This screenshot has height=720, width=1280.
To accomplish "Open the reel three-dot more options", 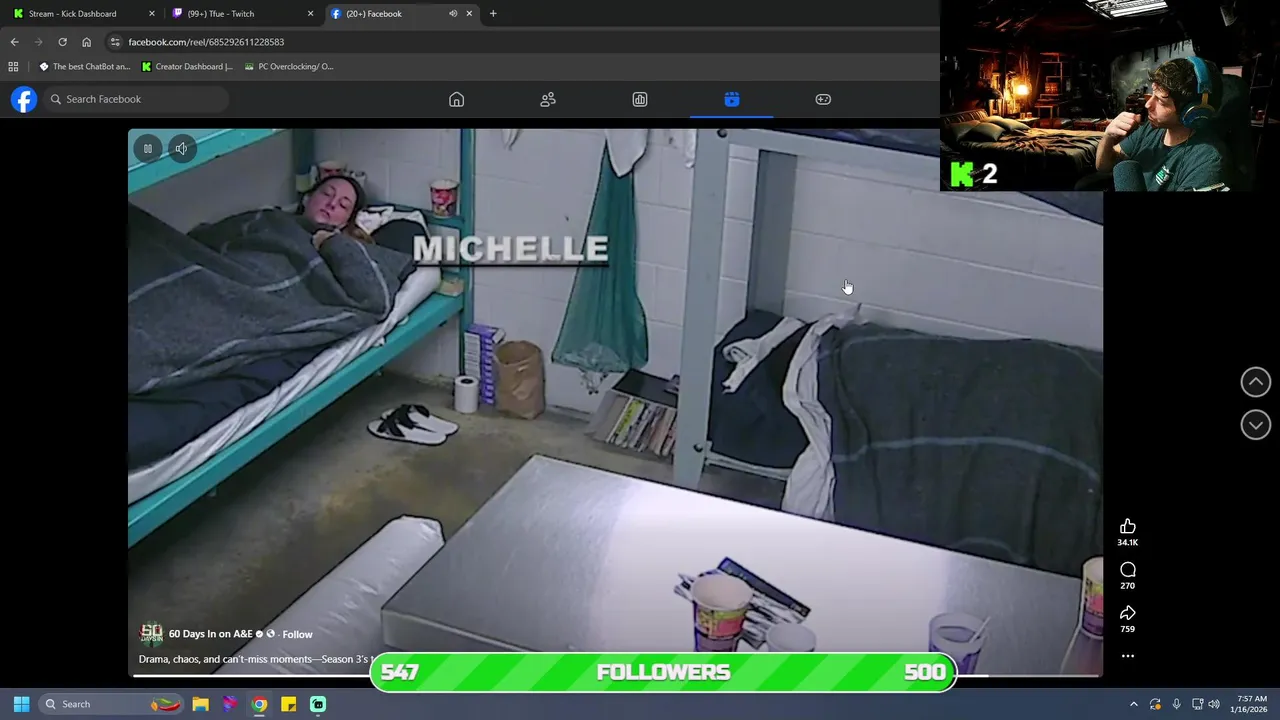I will (1128, 656).
